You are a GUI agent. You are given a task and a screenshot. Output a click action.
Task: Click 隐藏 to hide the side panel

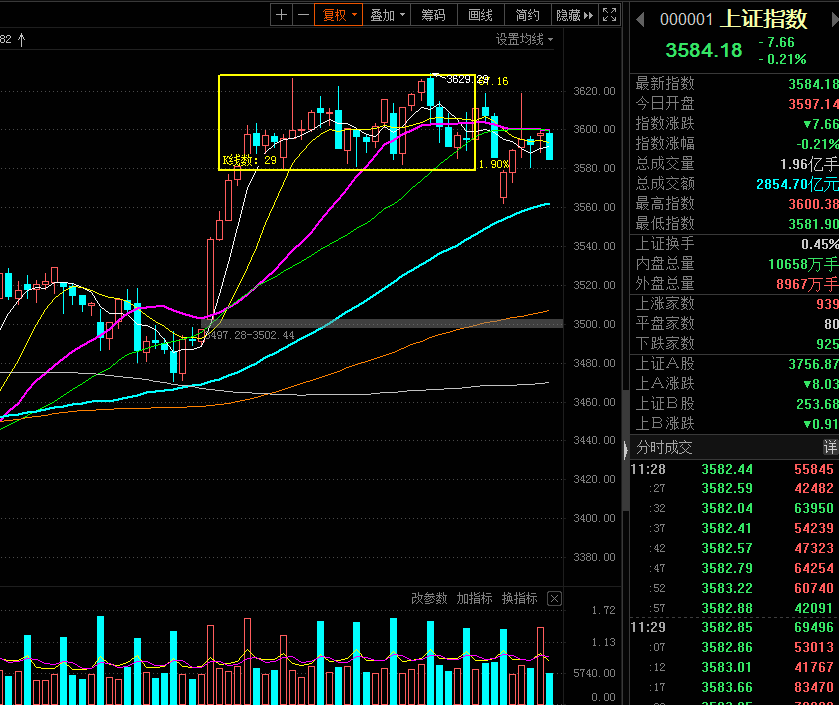pos(574,15)
